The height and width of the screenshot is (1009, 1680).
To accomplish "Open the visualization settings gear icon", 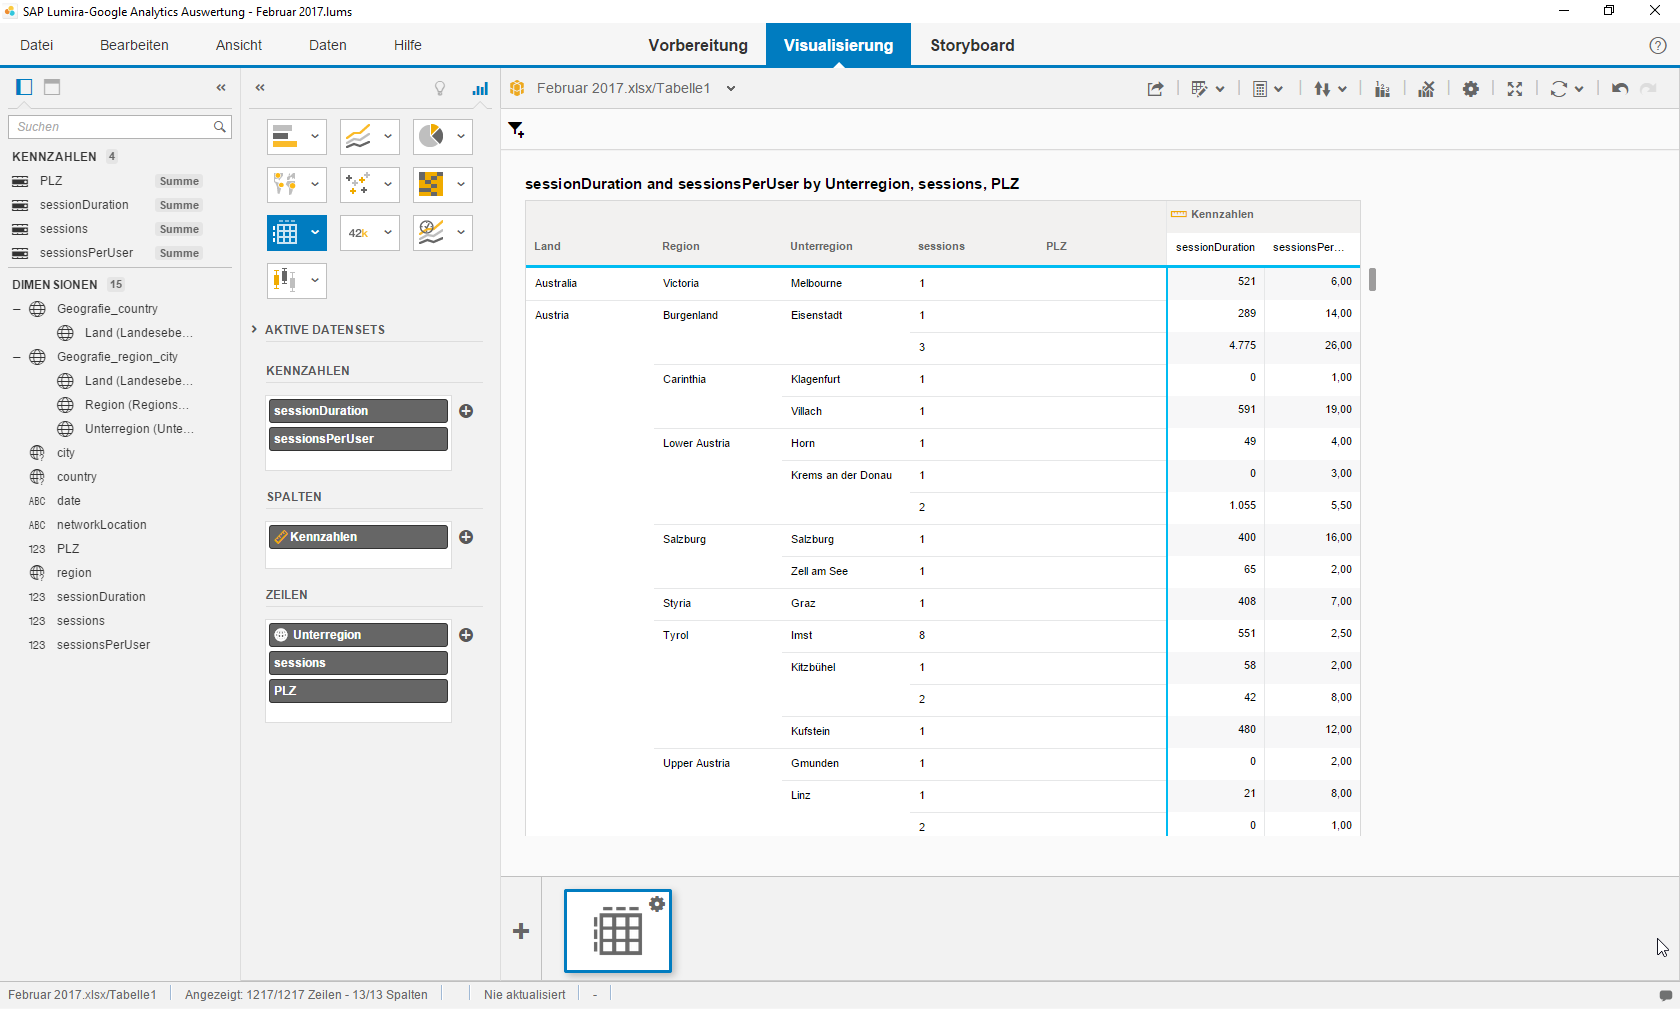I will coord(1470,89).
